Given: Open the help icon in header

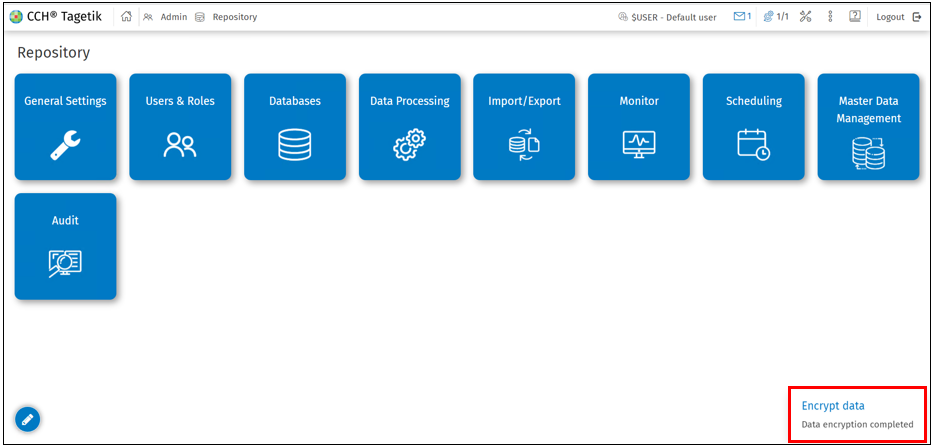Looking at the screenshot, I should pos(854,17).
